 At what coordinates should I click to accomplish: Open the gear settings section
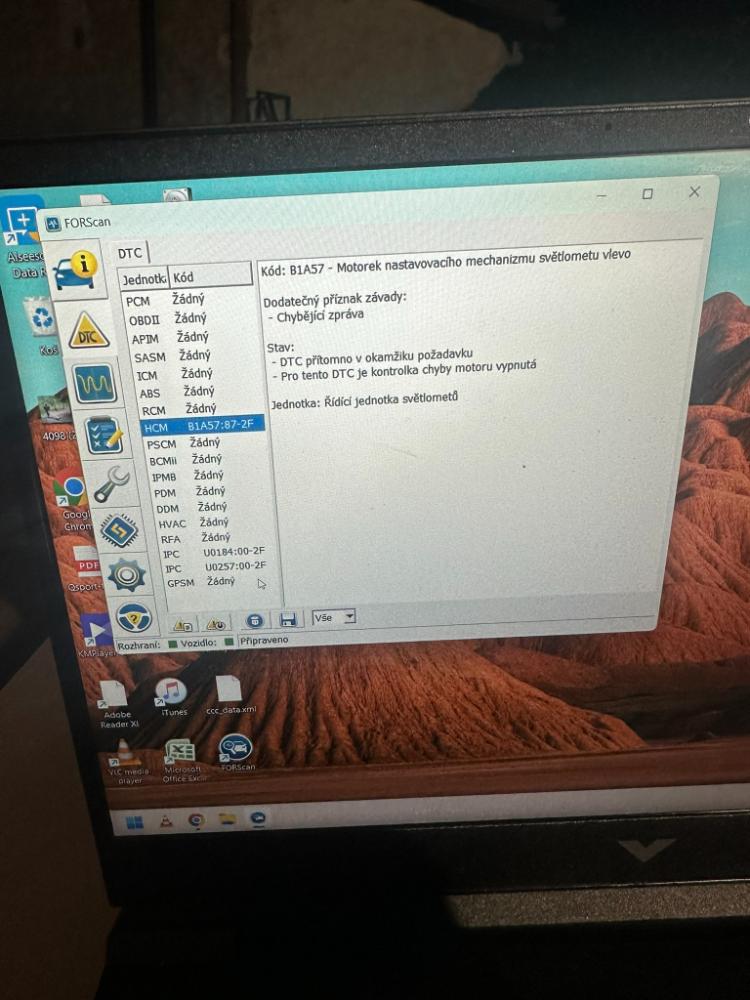pyautogui.click(x=127, y=574)
